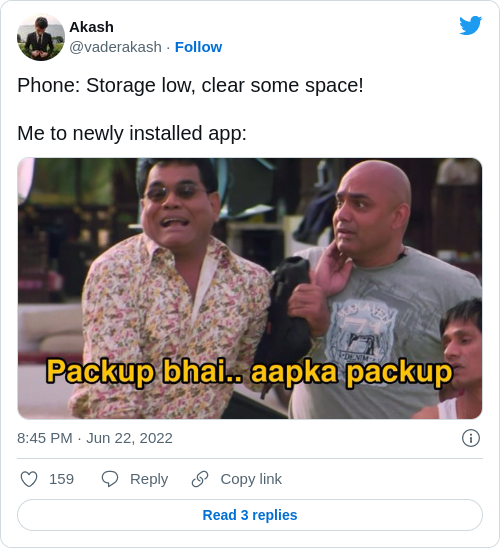The image size is (500, 548).
Task: Open the Akash display name link
Action: pos(91,27)
